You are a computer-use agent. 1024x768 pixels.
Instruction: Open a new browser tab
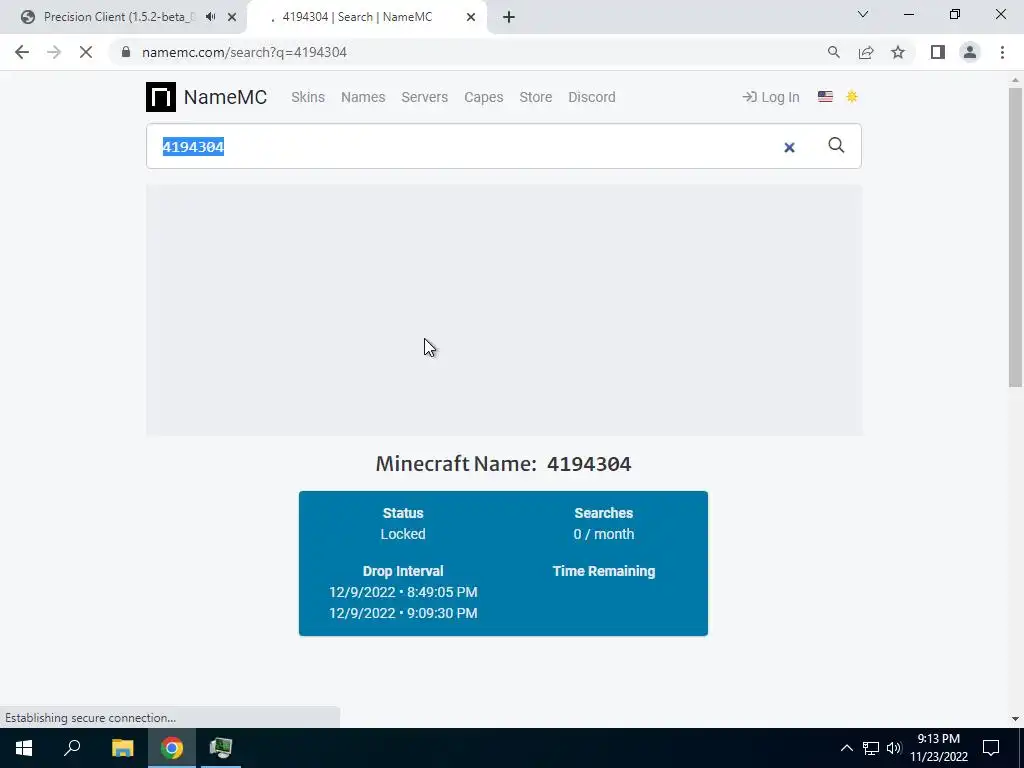pyautogui.click(x=509, y=17)
